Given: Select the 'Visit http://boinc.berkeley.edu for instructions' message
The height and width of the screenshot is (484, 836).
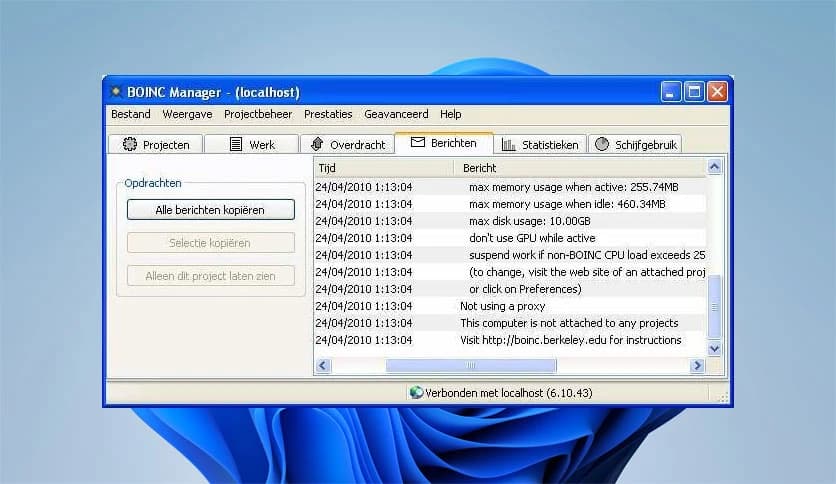Looking at the screenshot, I should 510,340.
